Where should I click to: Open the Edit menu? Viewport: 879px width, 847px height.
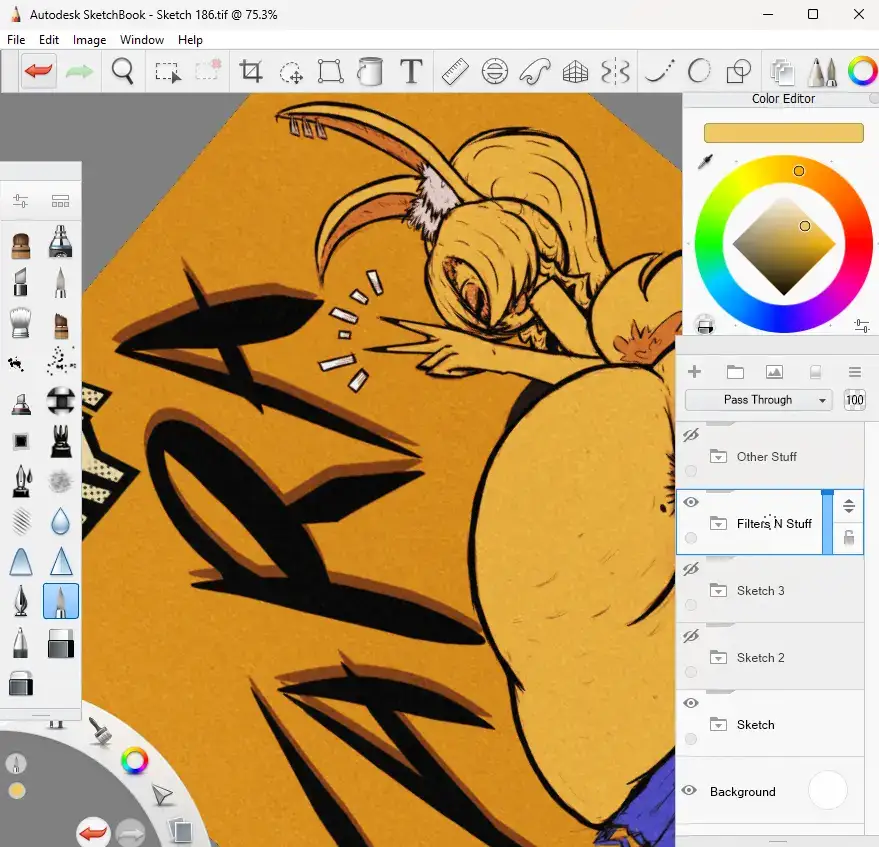click(49, 40)
